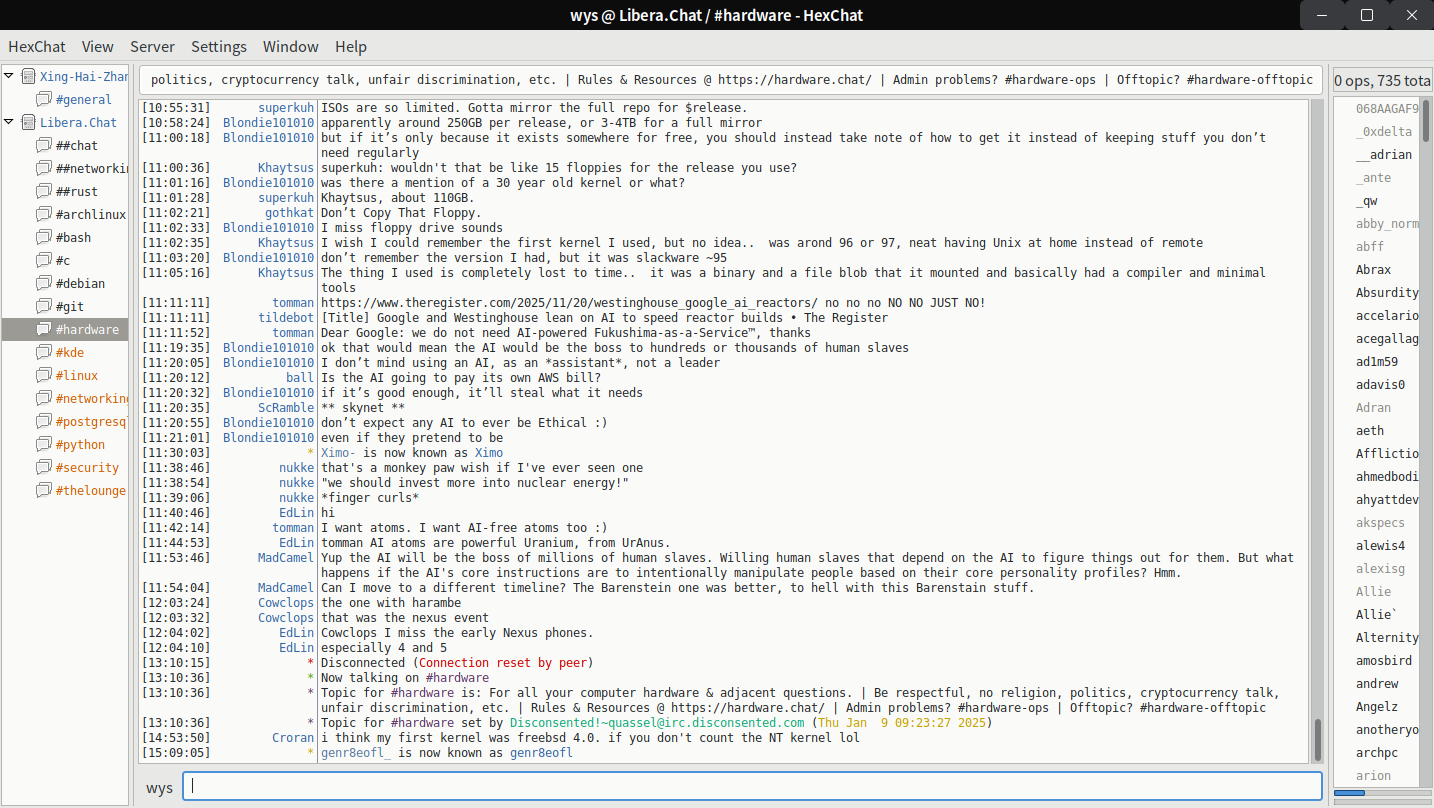Click the message input field

(x=750, y=786)
